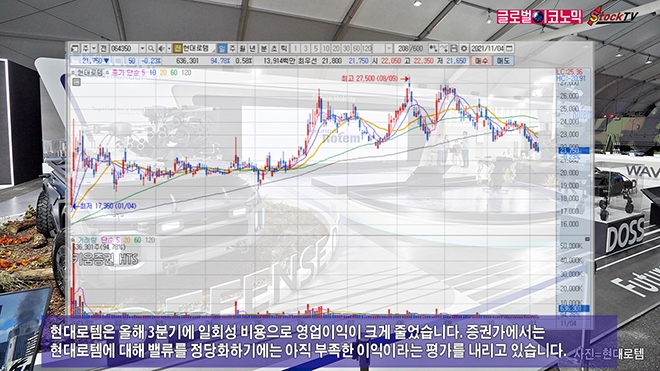
Task: Open the calendar icon beside 2021/11/04
Action: point(509,48)
